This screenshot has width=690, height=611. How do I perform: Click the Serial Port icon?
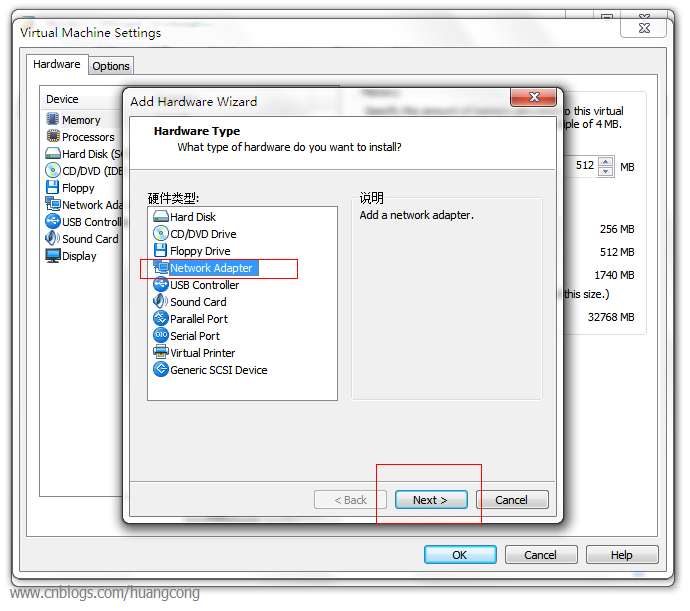pyautogui.click(x=161, y=335)
